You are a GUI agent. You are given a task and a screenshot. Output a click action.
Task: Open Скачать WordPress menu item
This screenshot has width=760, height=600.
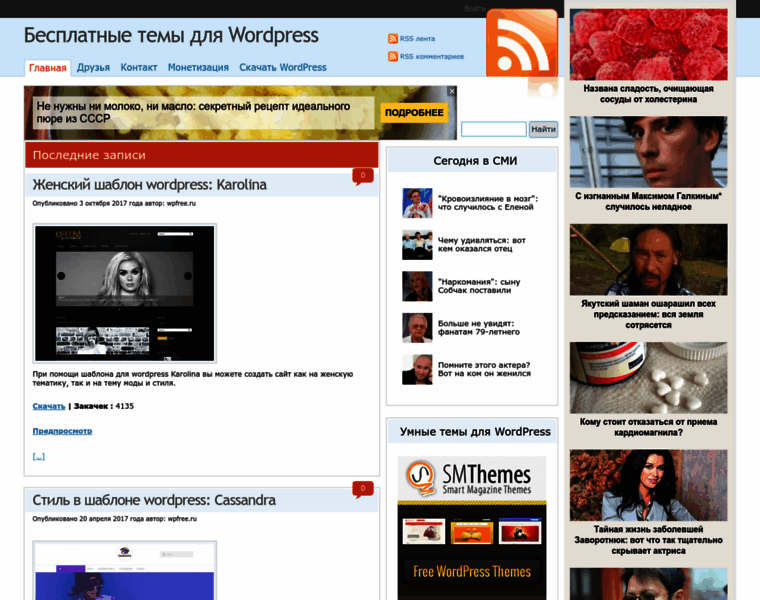click(283, 67)
